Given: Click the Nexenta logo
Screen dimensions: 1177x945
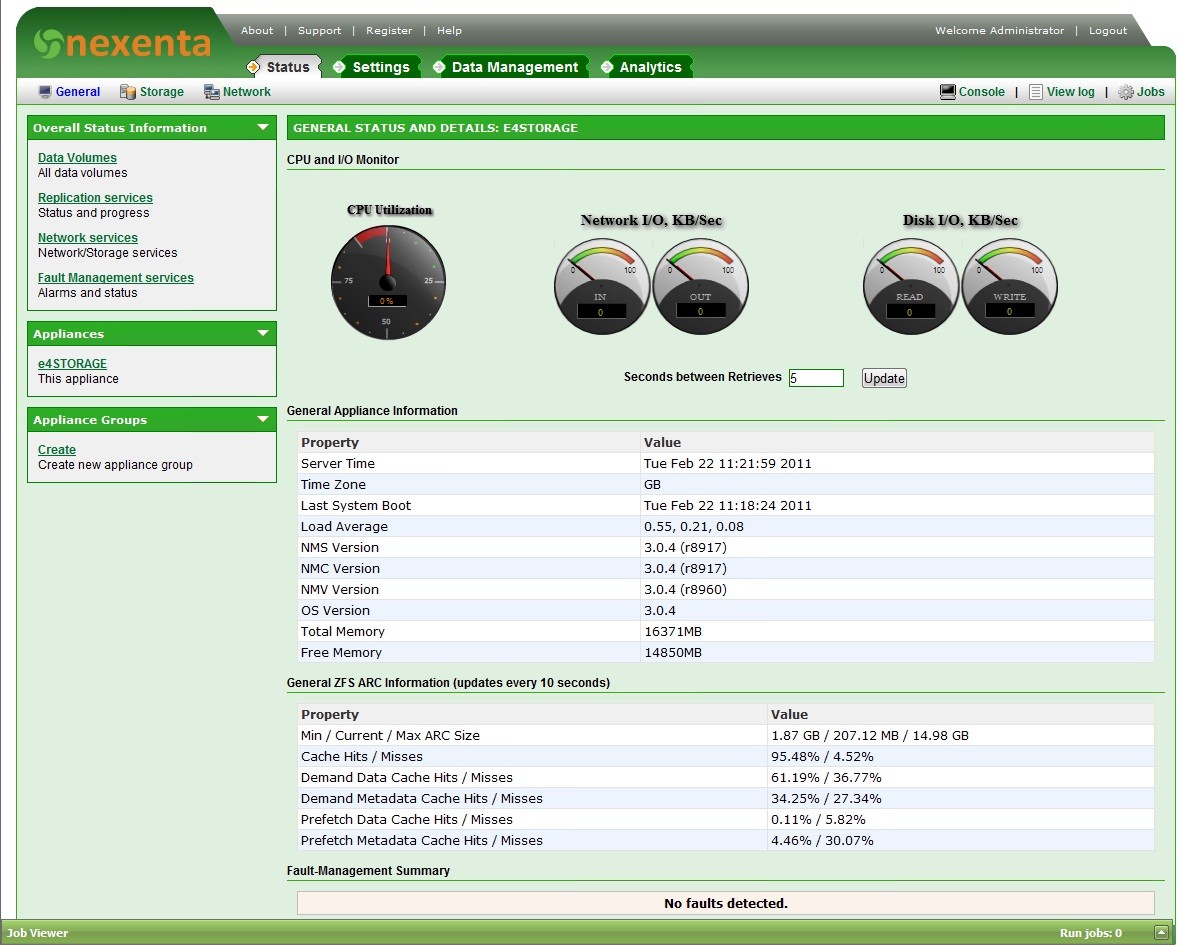Looking at the screenshot, I should 122,44.
